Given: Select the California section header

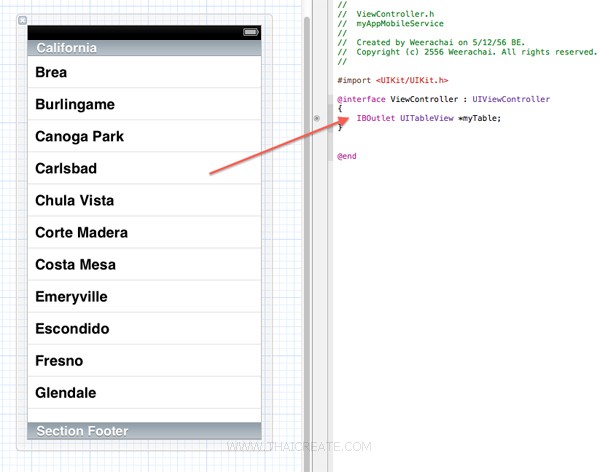Looking at the screenshot, I should click(145, 48).
